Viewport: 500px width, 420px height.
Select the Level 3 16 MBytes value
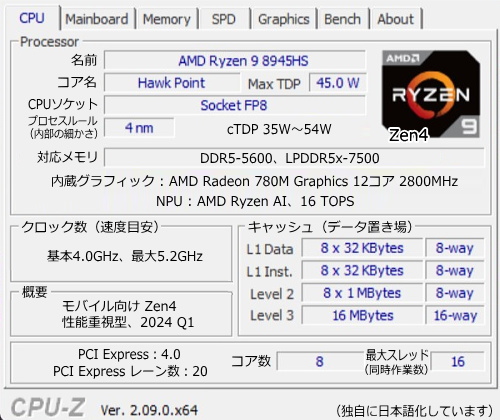[362, 315]
